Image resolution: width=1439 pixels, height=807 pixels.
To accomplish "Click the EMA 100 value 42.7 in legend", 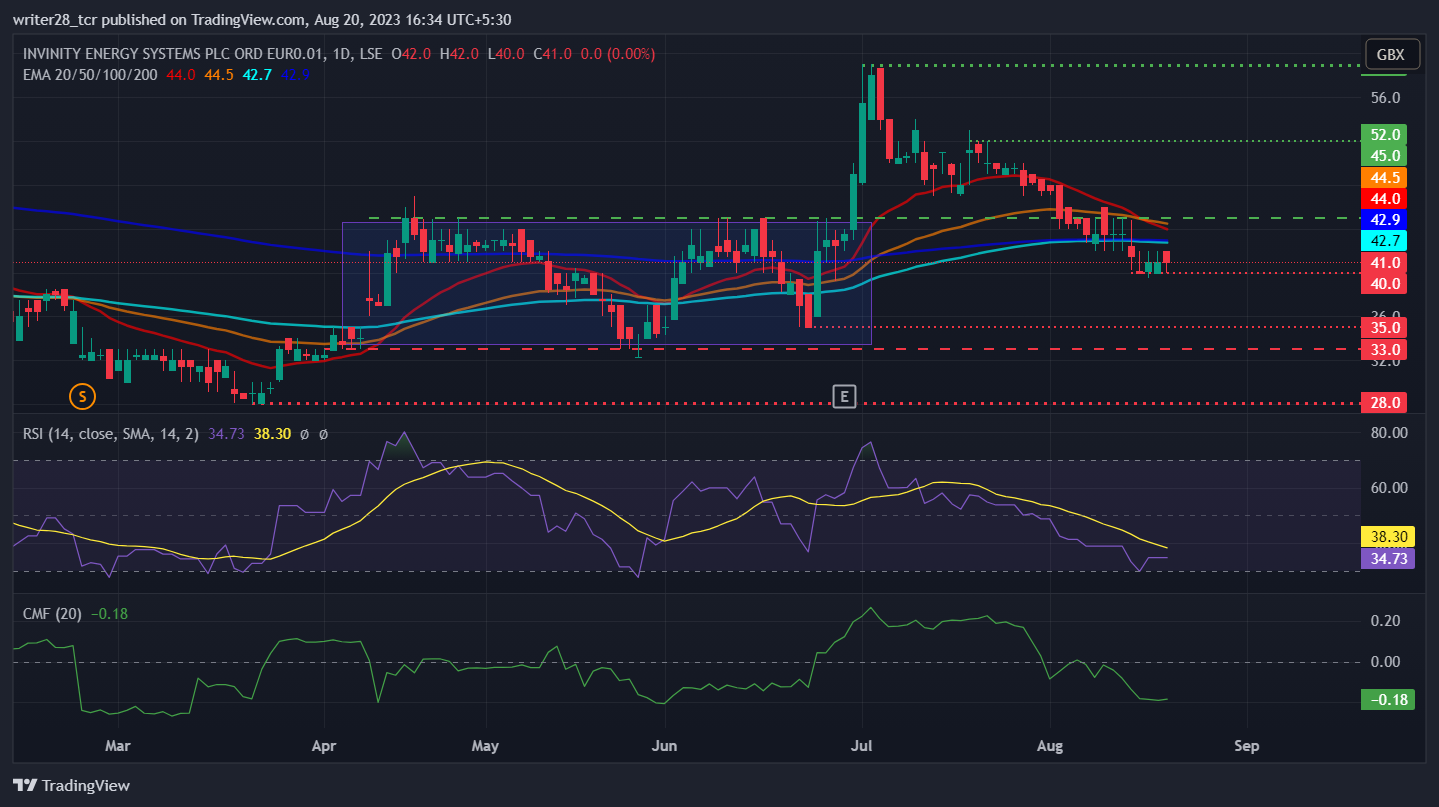I will pos(257,74).
